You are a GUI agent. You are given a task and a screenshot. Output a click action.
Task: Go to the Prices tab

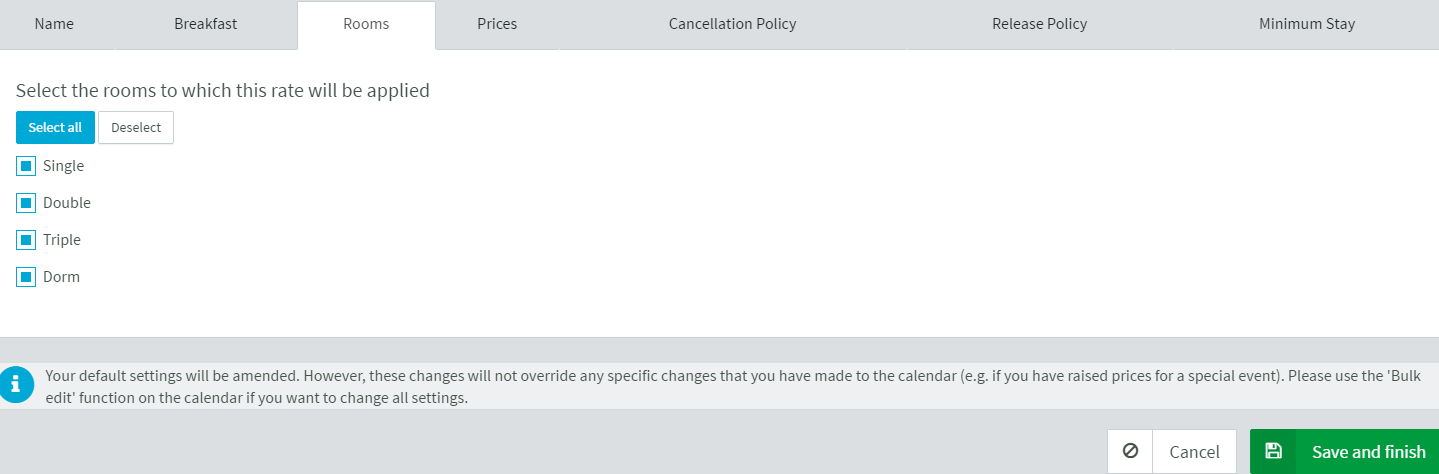497,24
